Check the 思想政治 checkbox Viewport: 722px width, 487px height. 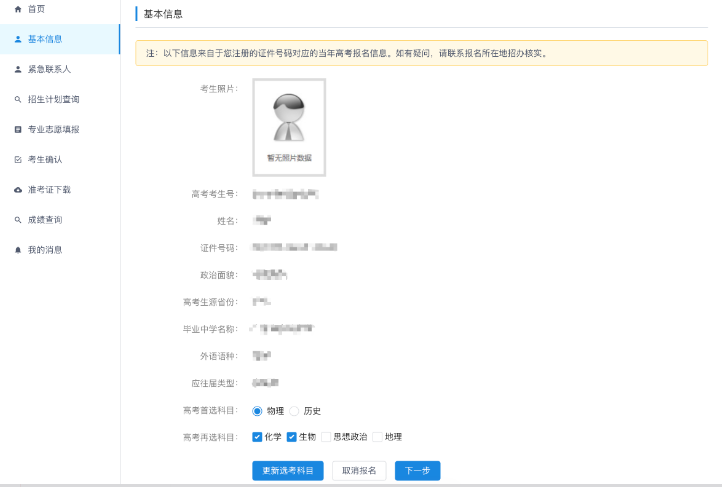[326, 437]
